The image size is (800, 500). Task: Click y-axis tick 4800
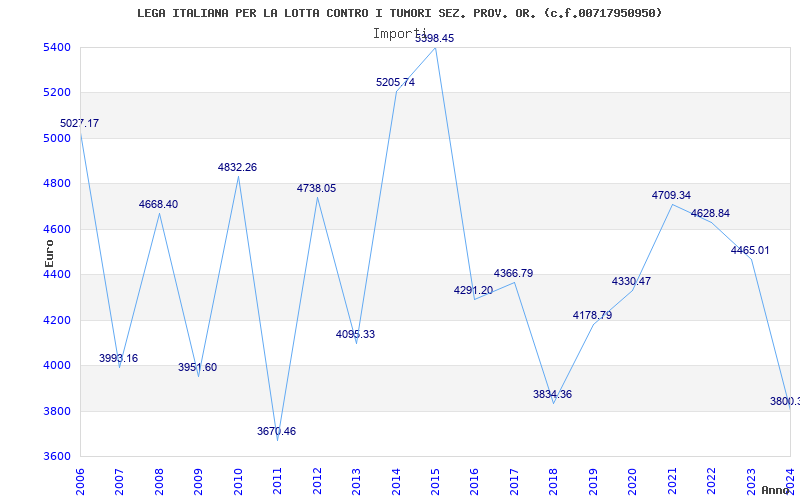56,184
